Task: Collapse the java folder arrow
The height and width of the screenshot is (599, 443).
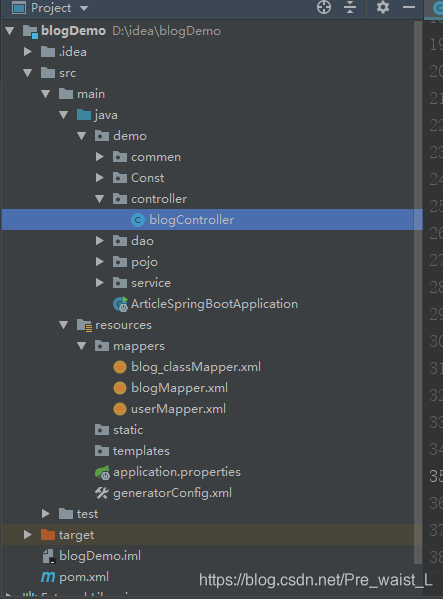Action: [64, 115]
